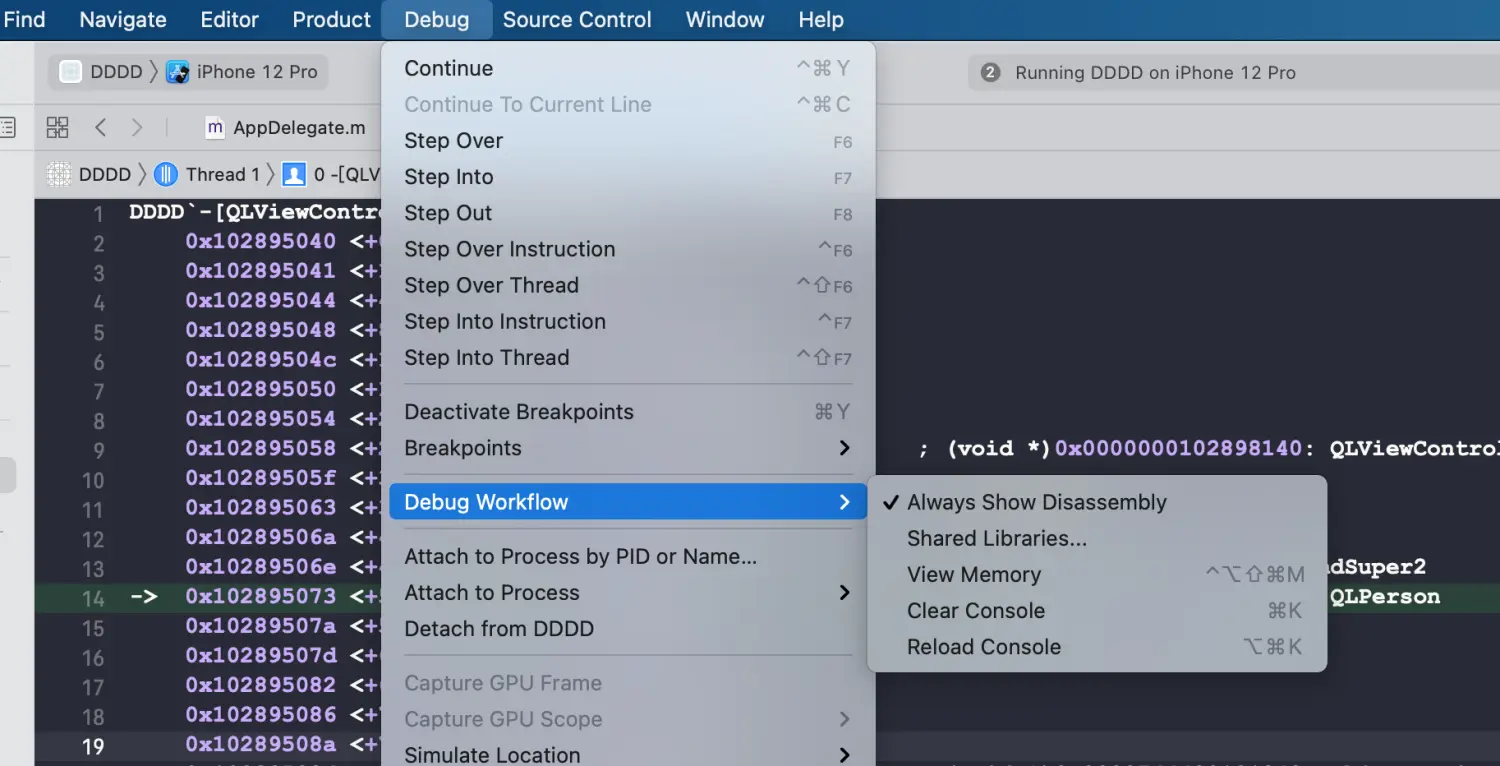Click the related items grid icon
The image size is (1500, 766).
click(x=58, y=127)
